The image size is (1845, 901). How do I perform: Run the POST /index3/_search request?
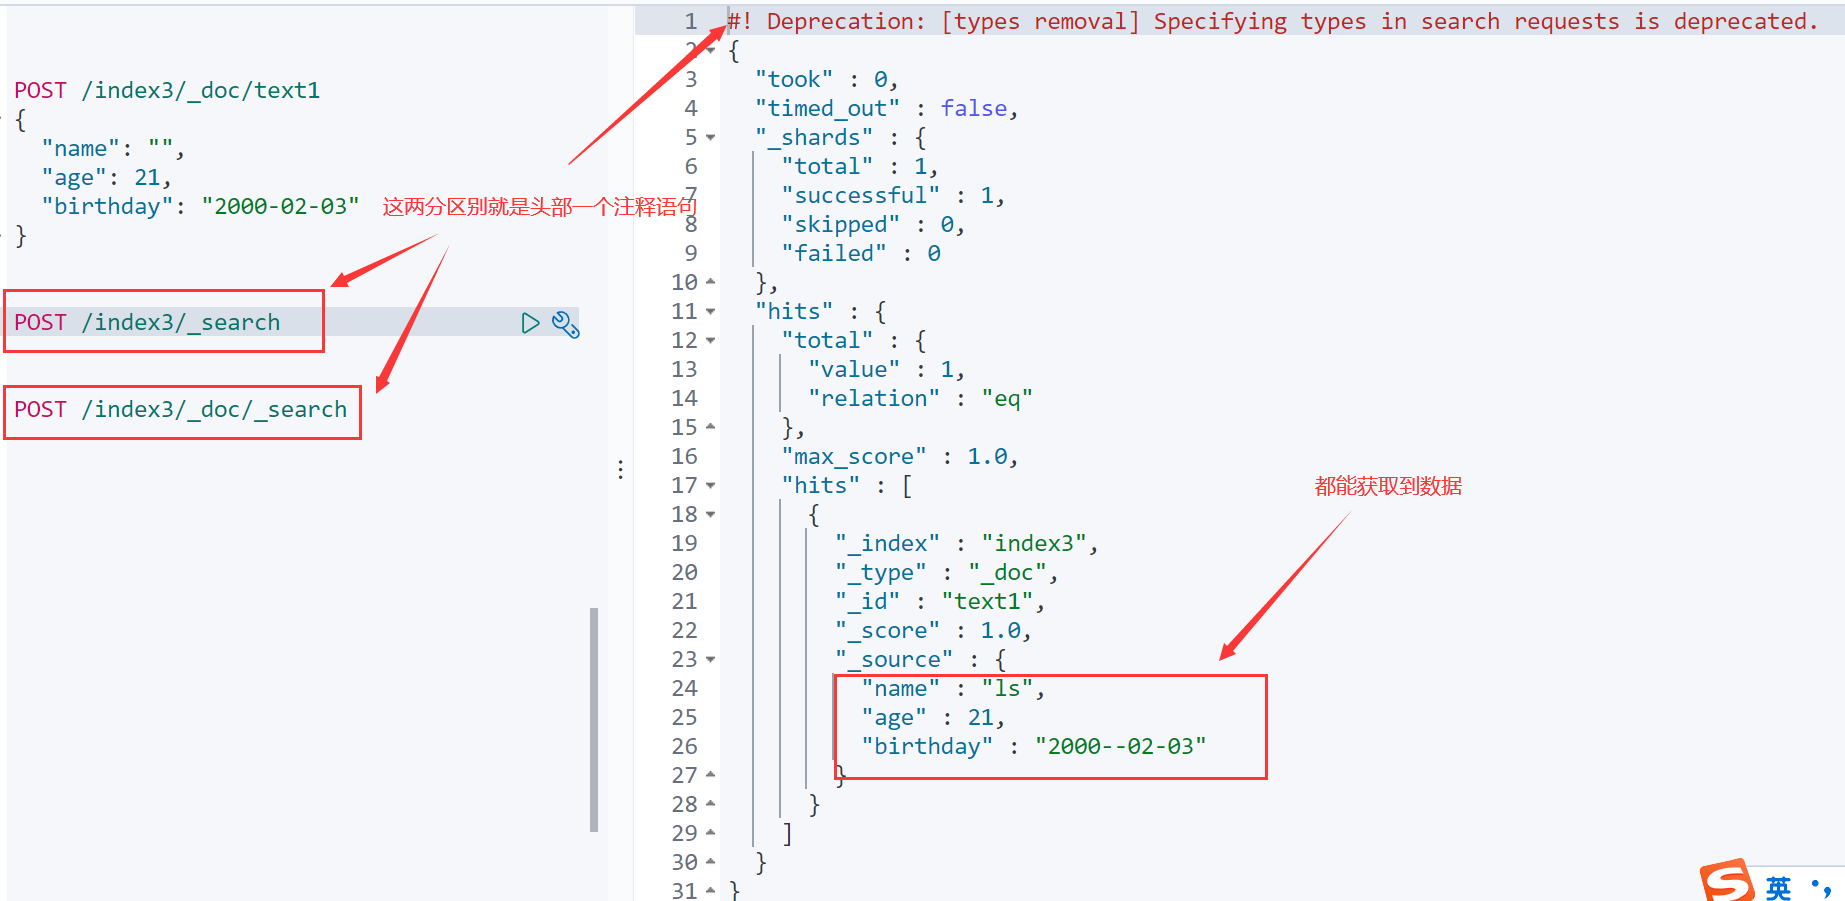click(x=530, y=323)
